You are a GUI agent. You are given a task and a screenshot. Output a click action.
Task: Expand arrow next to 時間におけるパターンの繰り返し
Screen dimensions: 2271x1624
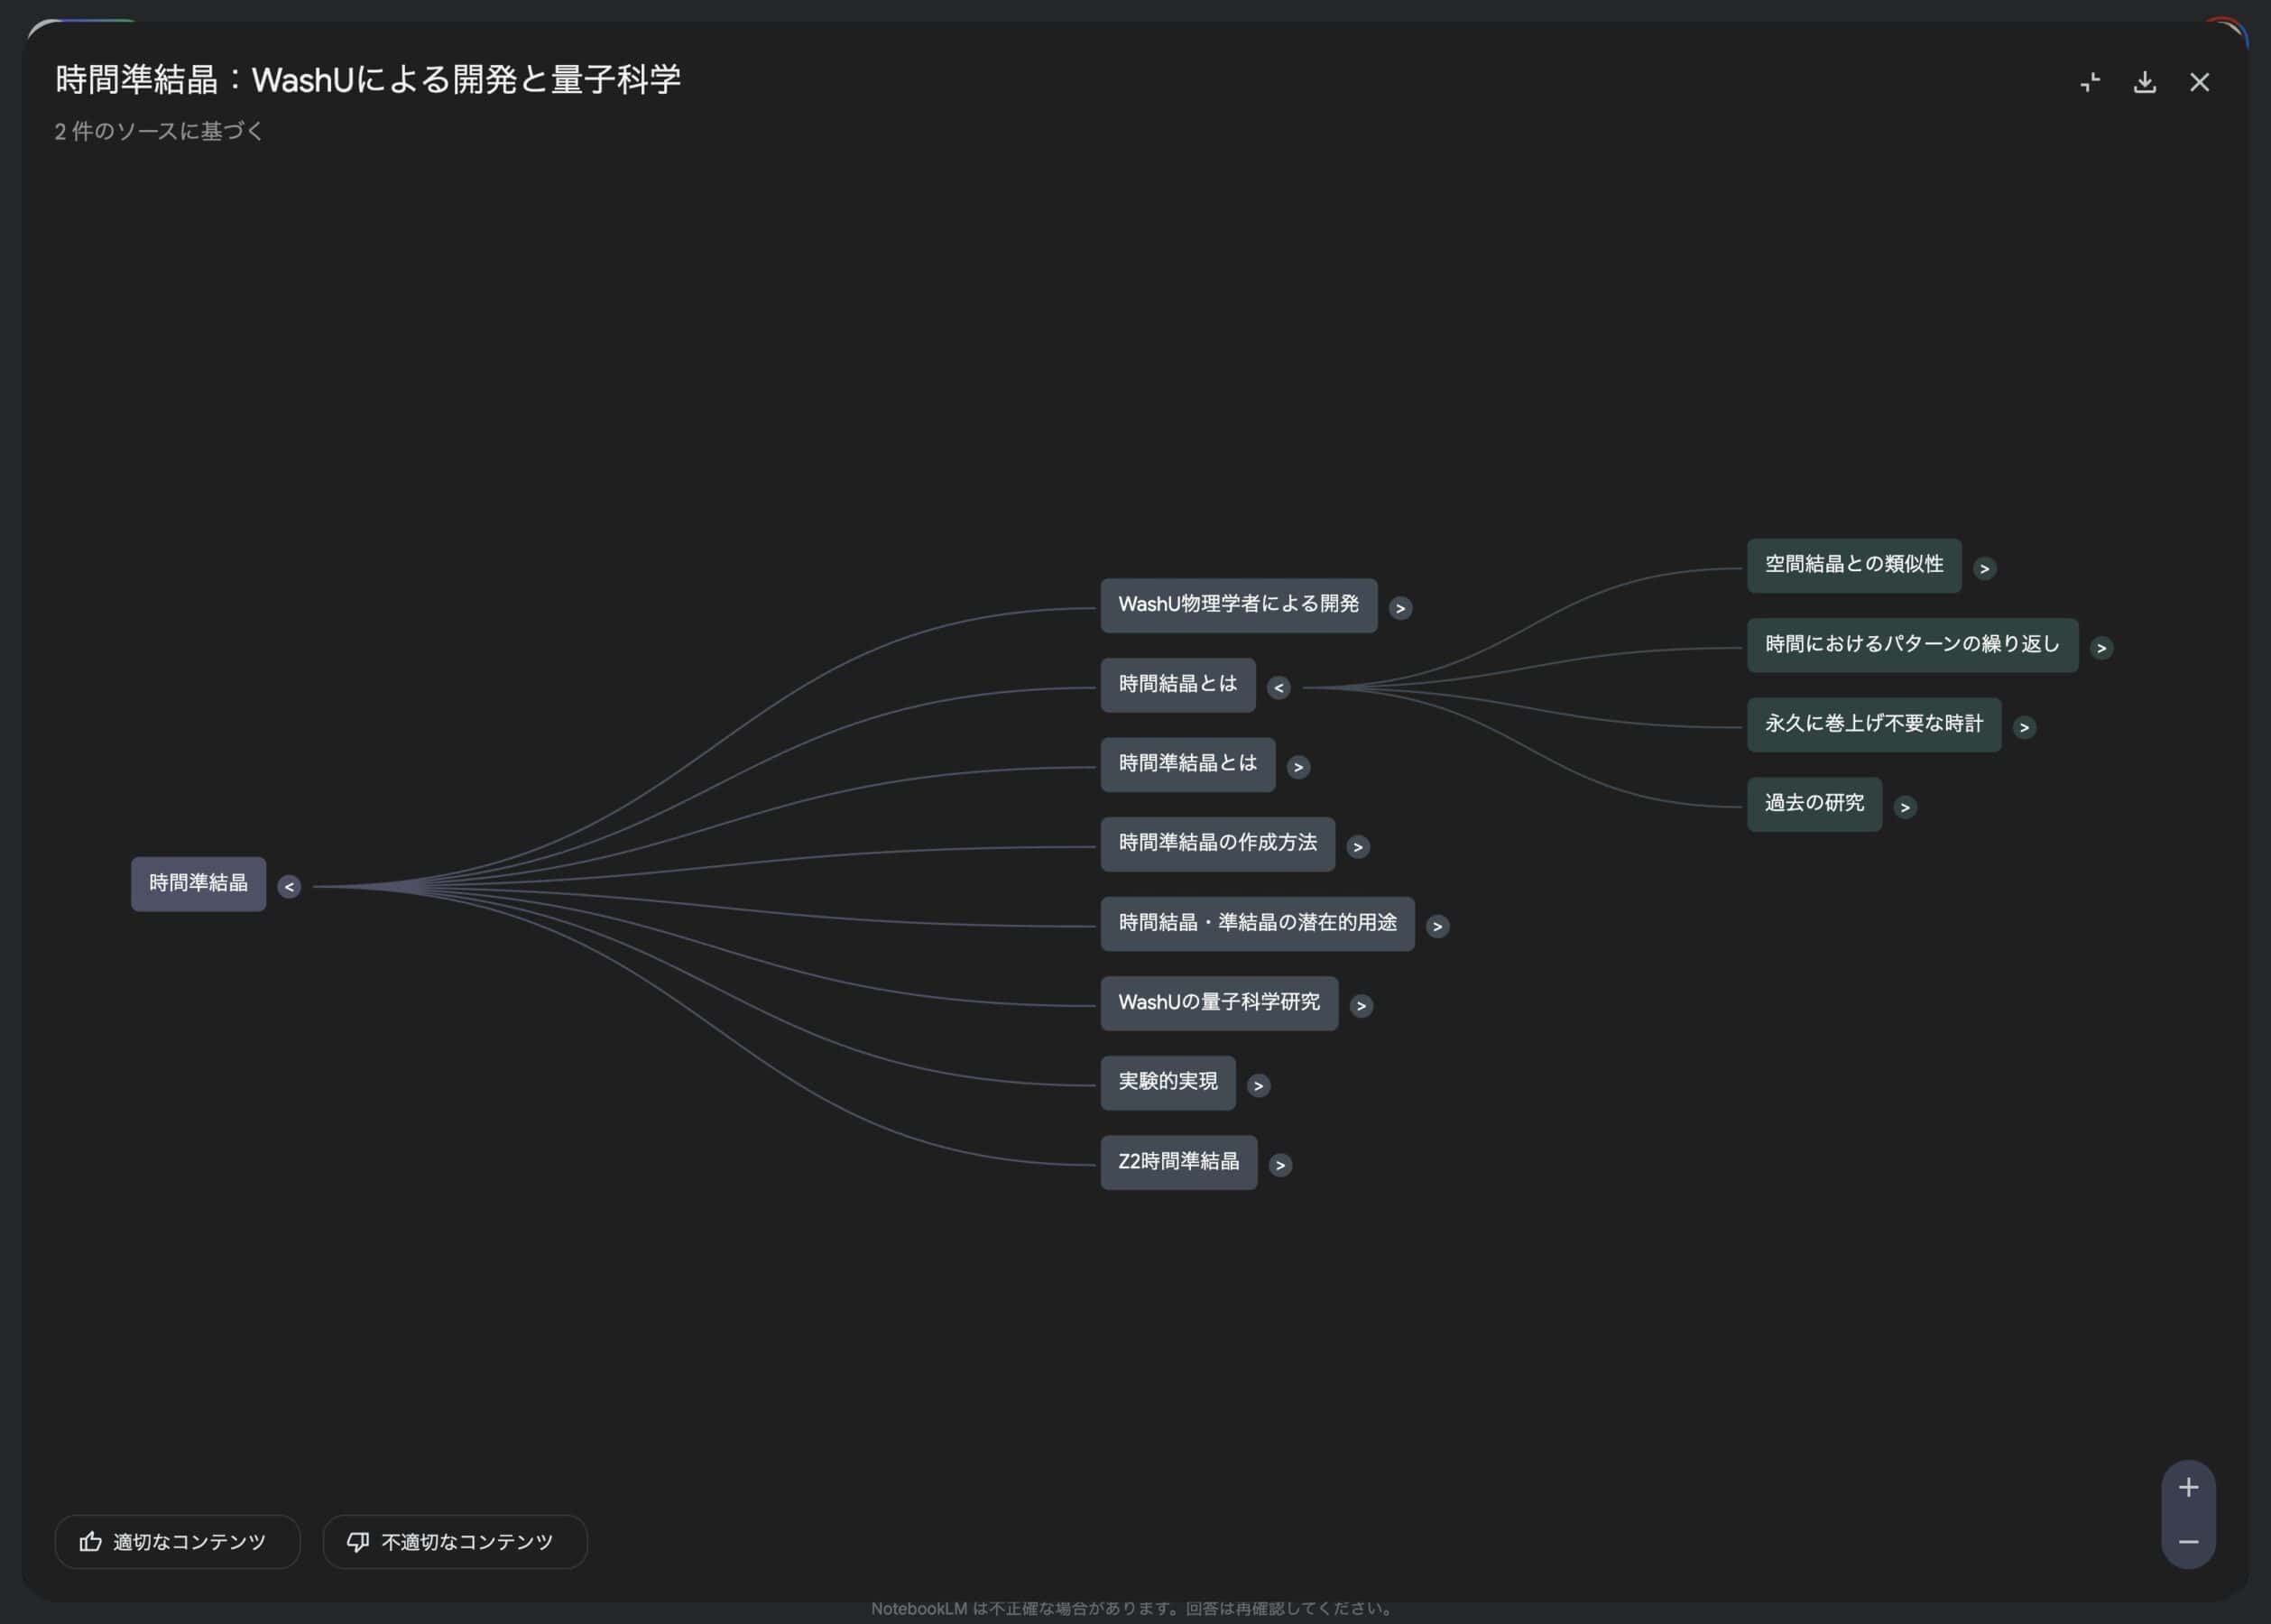[2101, 647]
